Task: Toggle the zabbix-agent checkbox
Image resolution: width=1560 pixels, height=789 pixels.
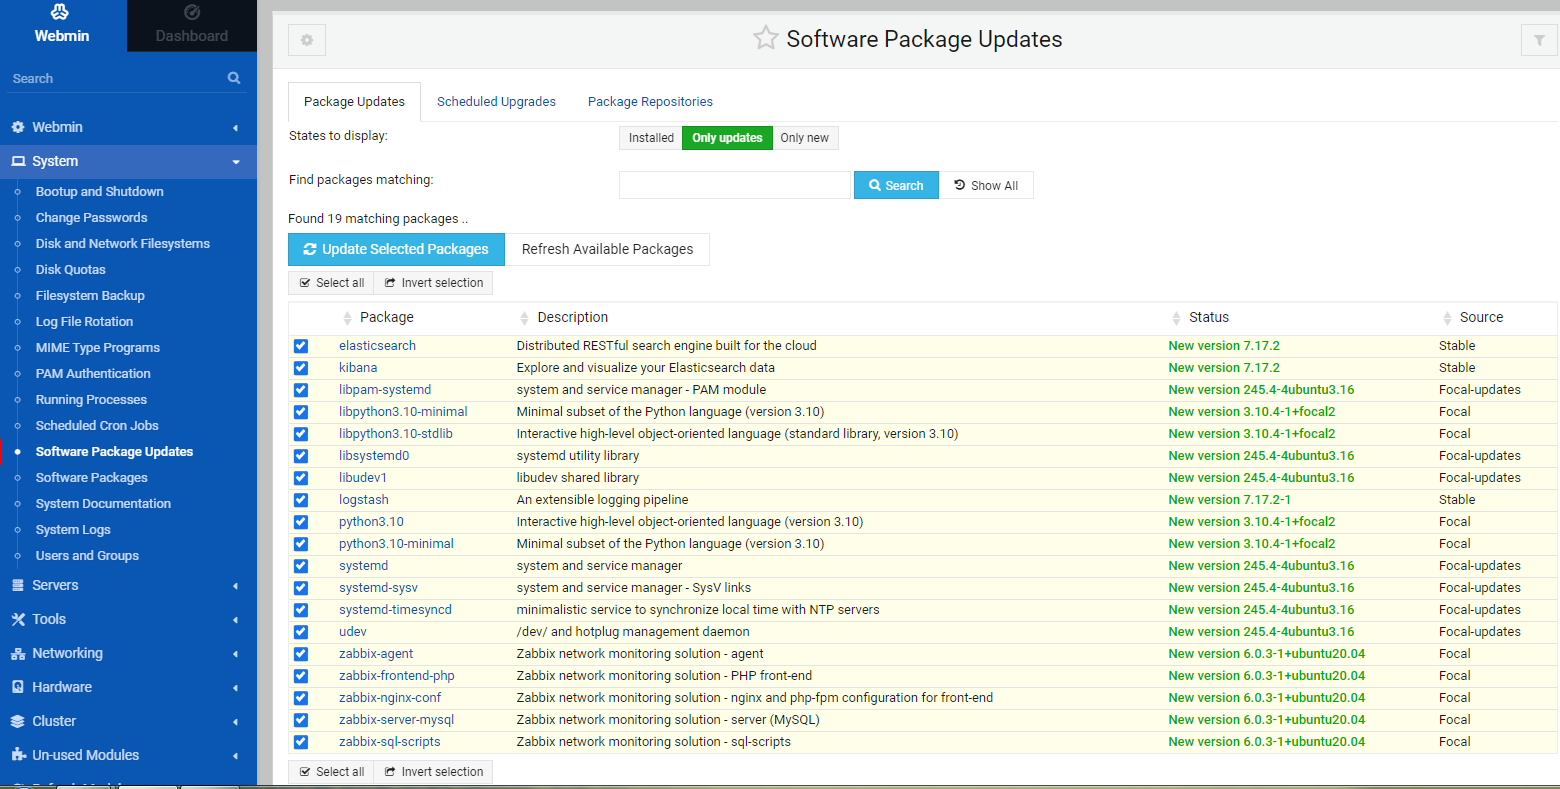Action: (x=301, y=654)
